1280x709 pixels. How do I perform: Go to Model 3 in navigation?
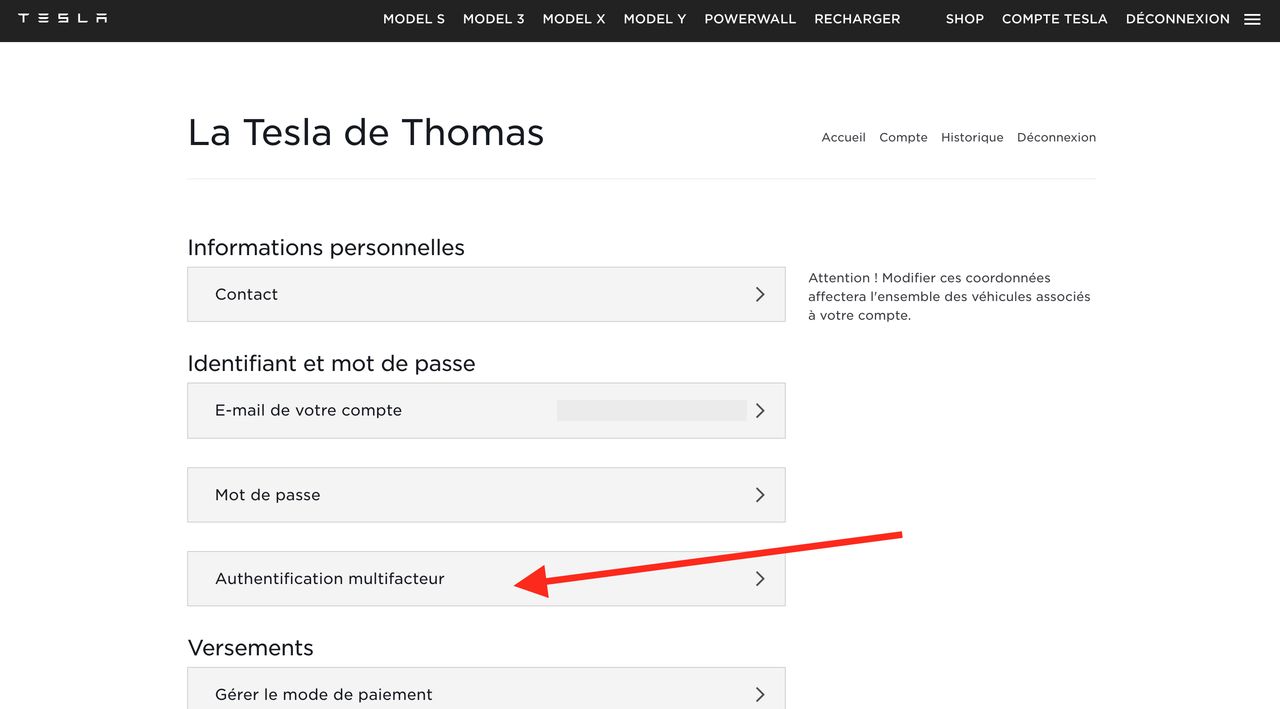click(494, 19)
